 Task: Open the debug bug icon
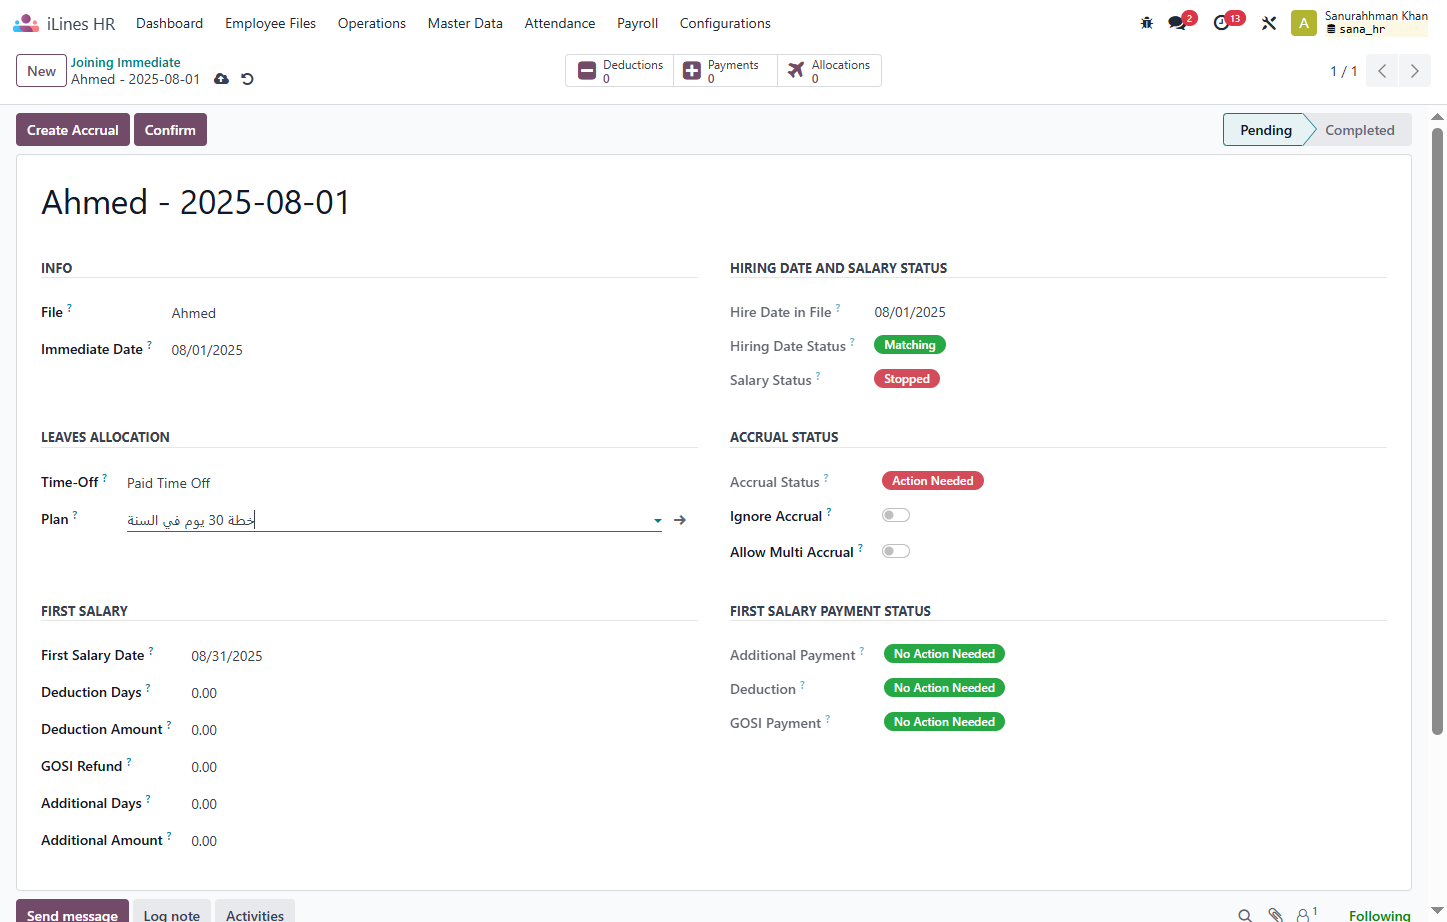pyautogui.click(x=1147, y=23)
